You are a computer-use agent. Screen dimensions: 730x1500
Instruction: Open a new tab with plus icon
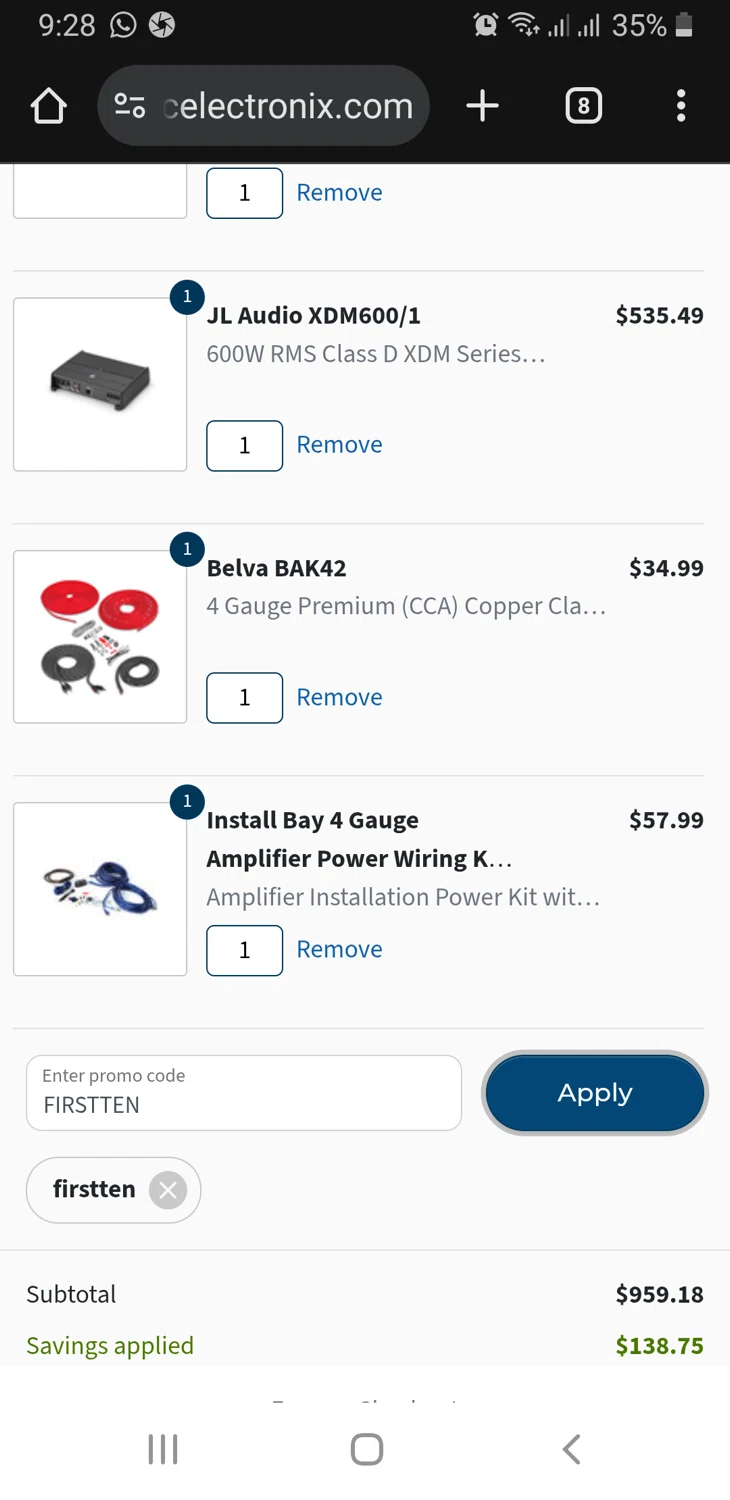point(482,106)
